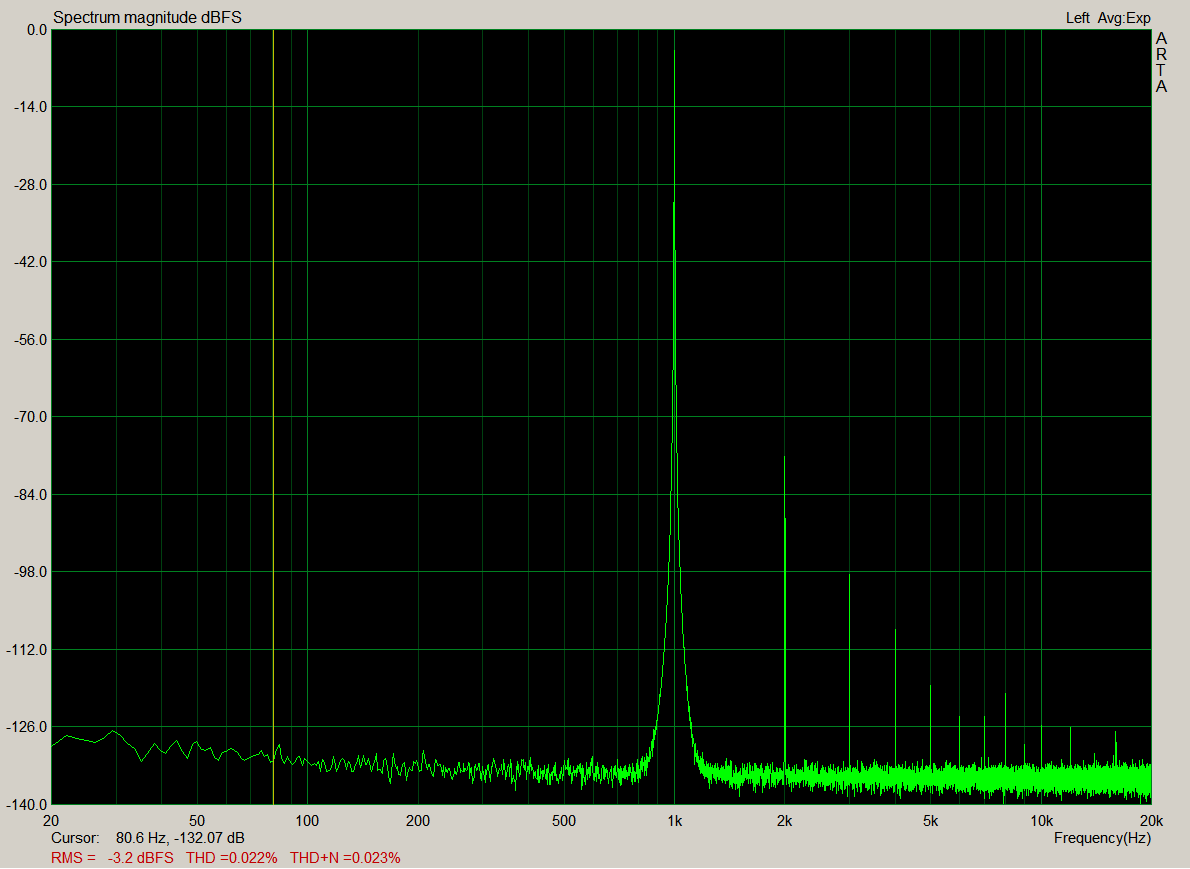The image size is (1190, 869).
Task: Click the '20k' frequency axis label
Action: click(1151, 820)
